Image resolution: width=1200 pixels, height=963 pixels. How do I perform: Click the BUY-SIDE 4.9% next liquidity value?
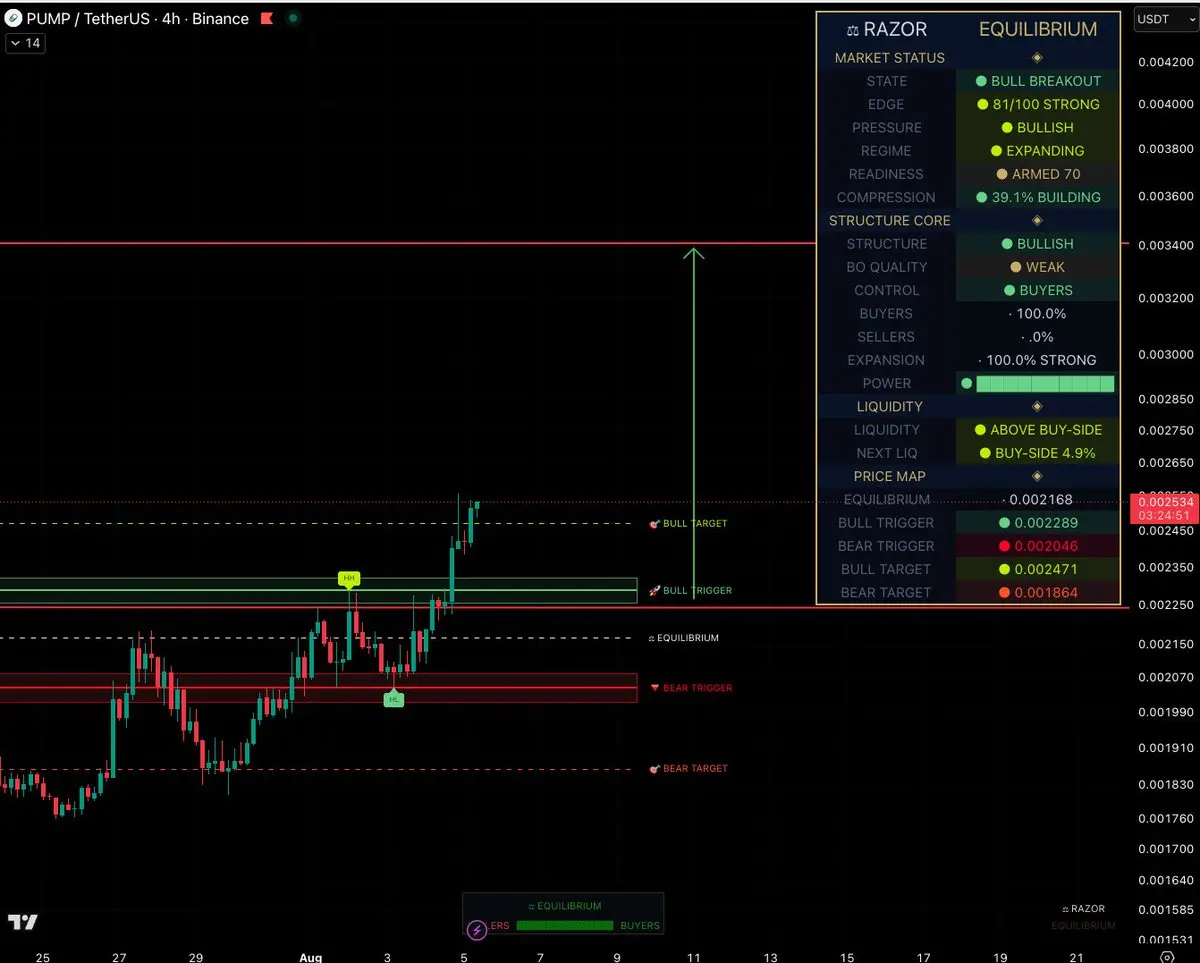click(1038, 453)
